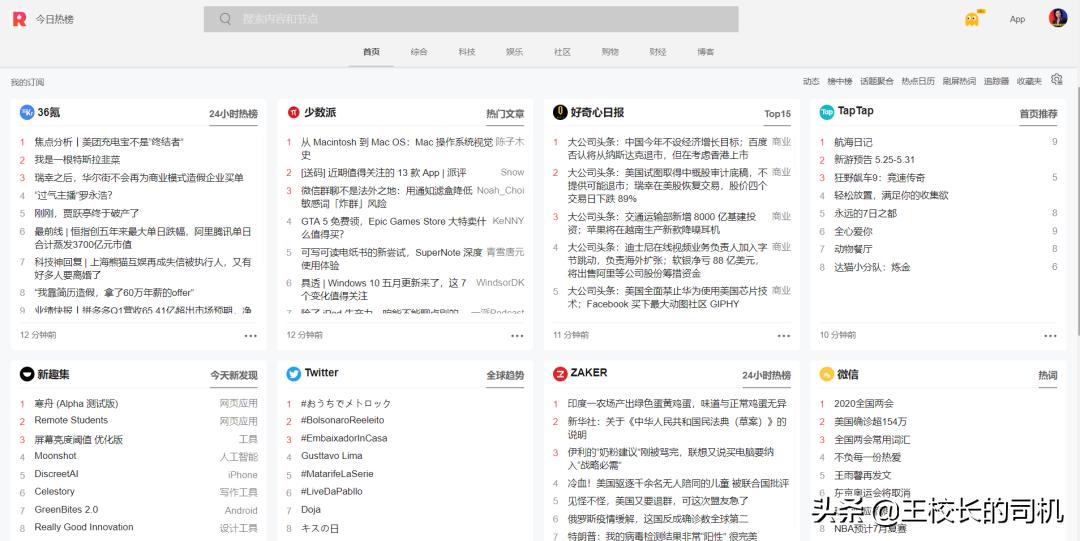Screen dimensions: 1080x541
Task: Click the ZAKER red logo icon
Action: [x=560, y=374]
